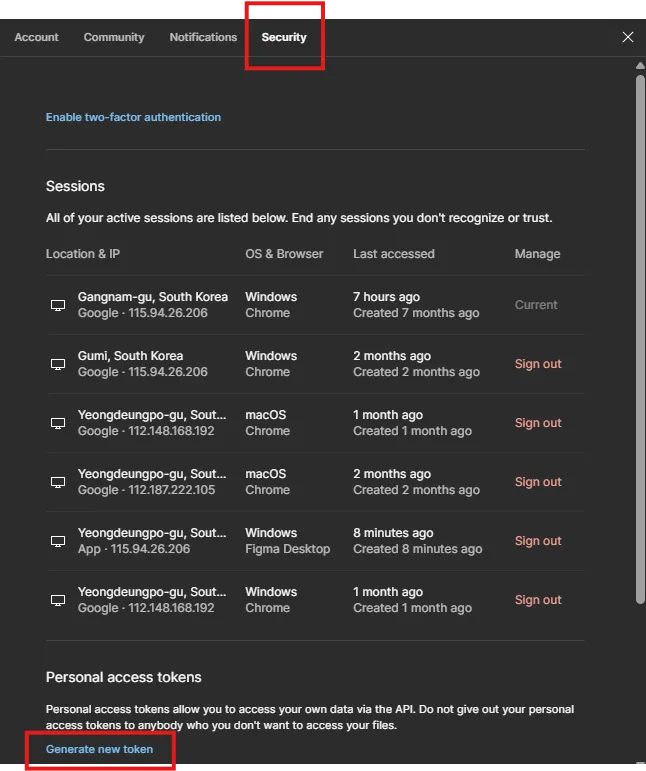Sign out the Gumi, South Korea session
This screenshot has height=771, width=646.
pyautogui.click(x=538, y=364)
